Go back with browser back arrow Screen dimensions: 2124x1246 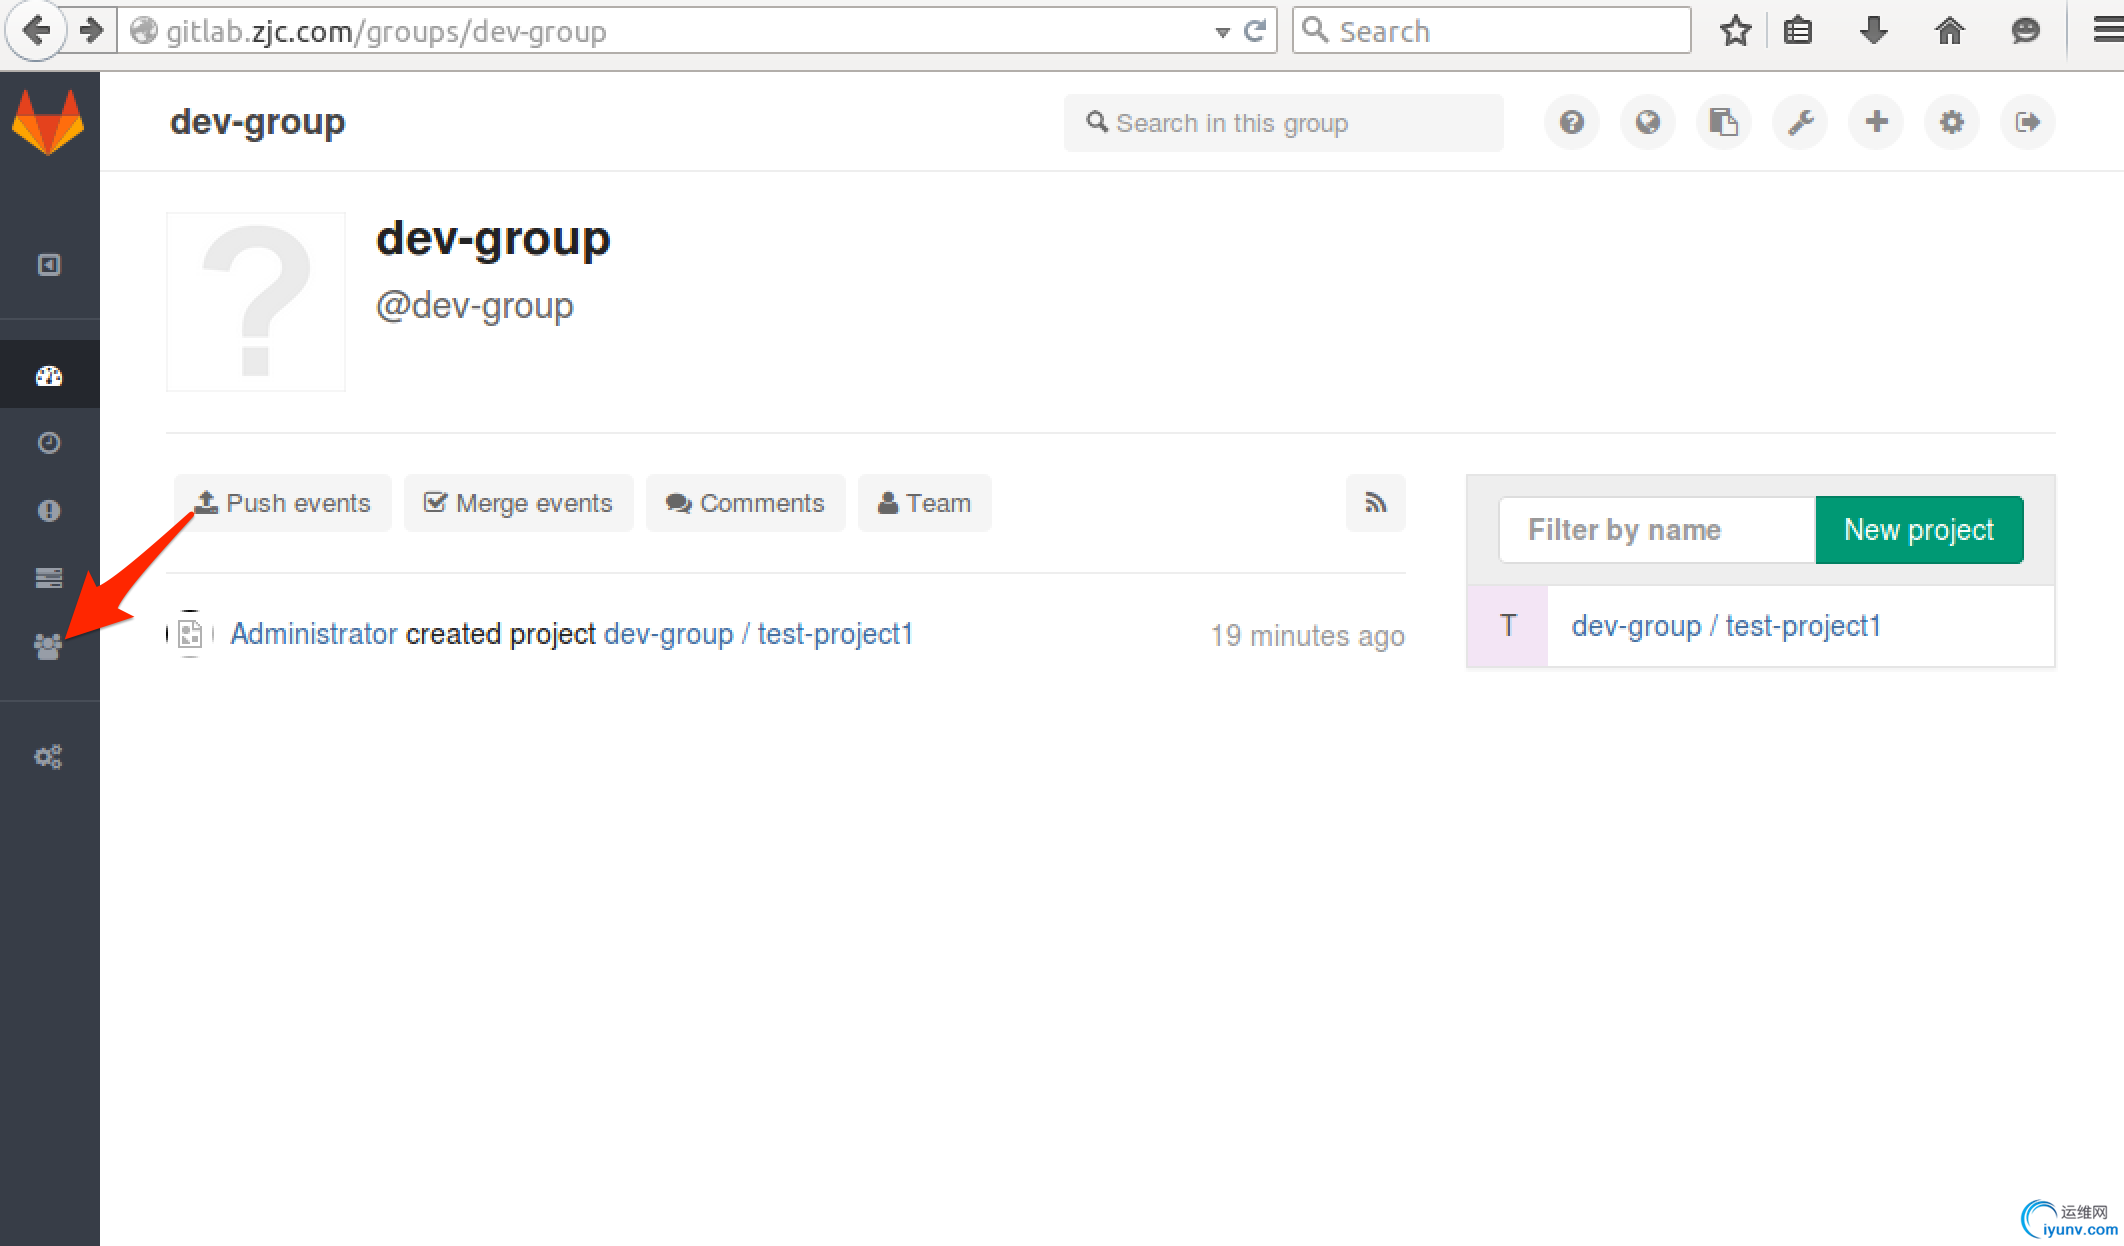36,31
